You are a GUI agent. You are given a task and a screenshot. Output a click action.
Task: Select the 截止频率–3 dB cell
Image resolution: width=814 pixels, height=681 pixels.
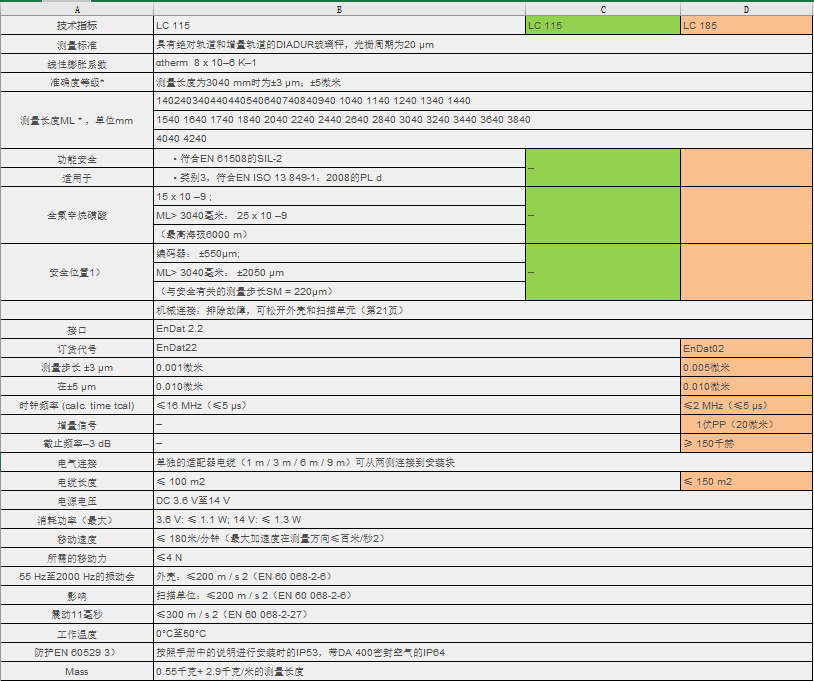[x=77, y=443]
